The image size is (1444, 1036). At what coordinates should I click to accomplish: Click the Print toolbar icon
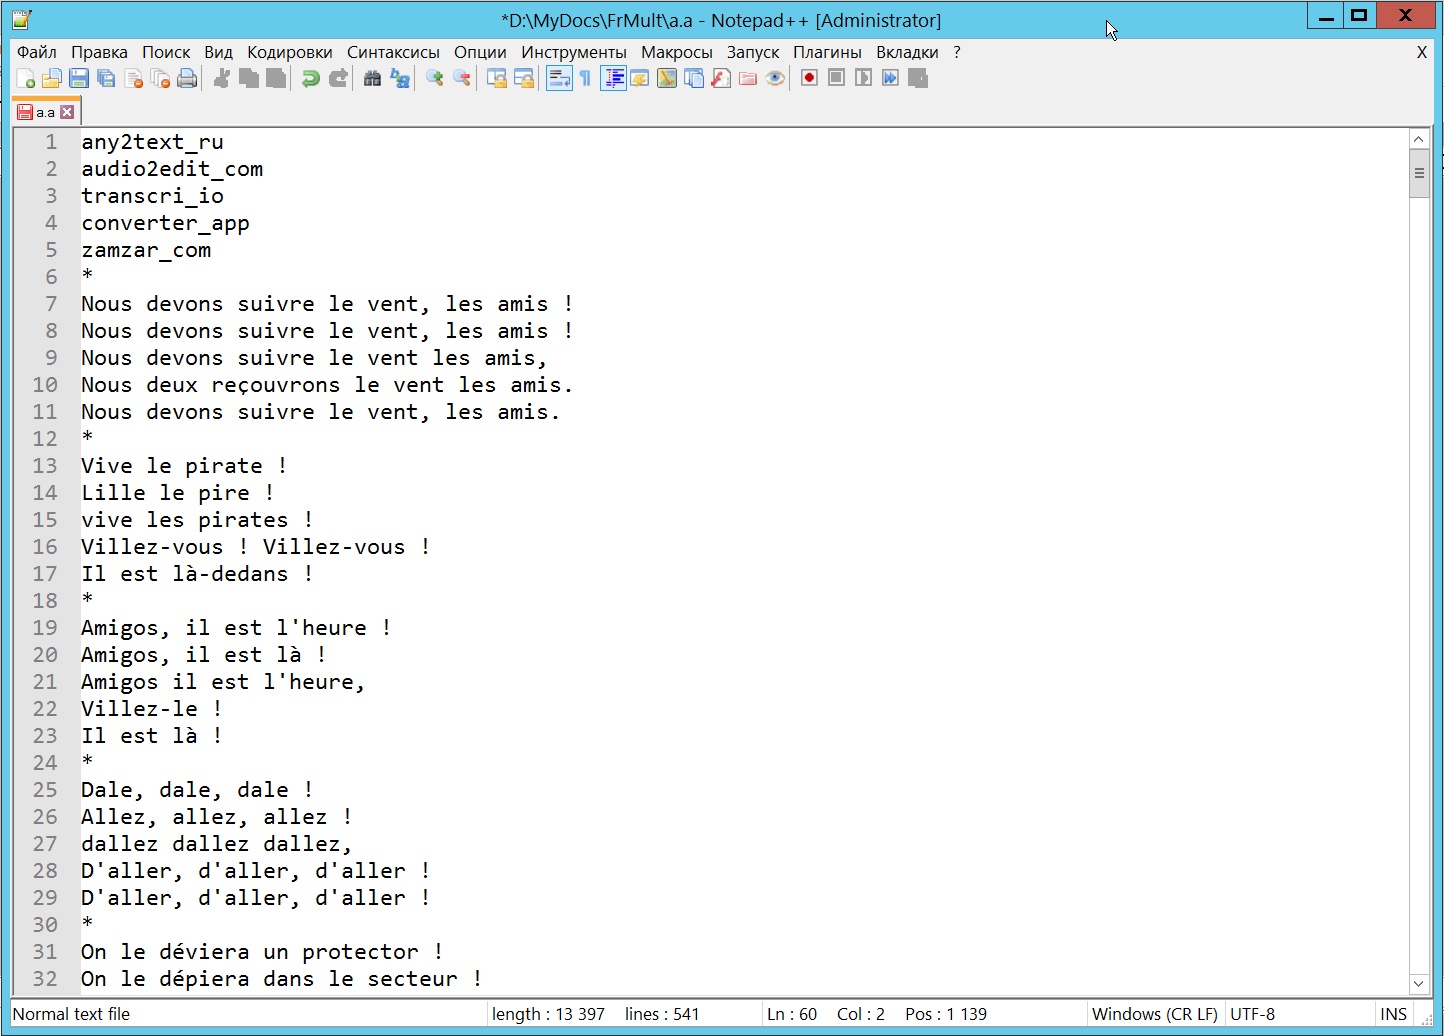click(187, 78)
